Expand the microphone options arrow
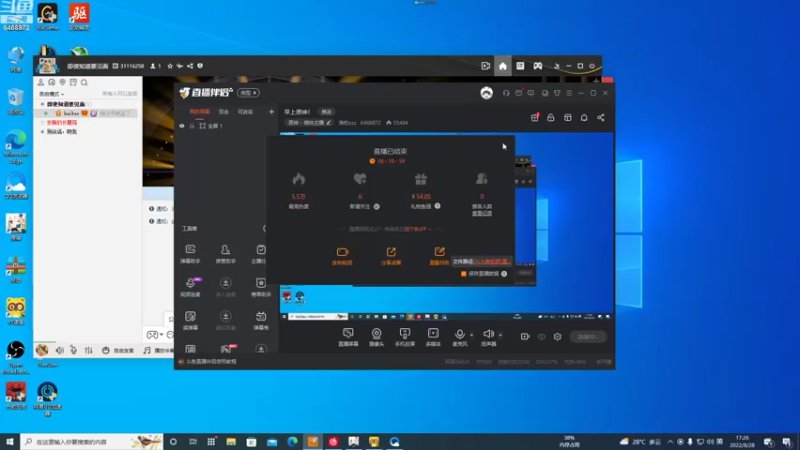Screen dimensions: 800x450 coord(471,335)
